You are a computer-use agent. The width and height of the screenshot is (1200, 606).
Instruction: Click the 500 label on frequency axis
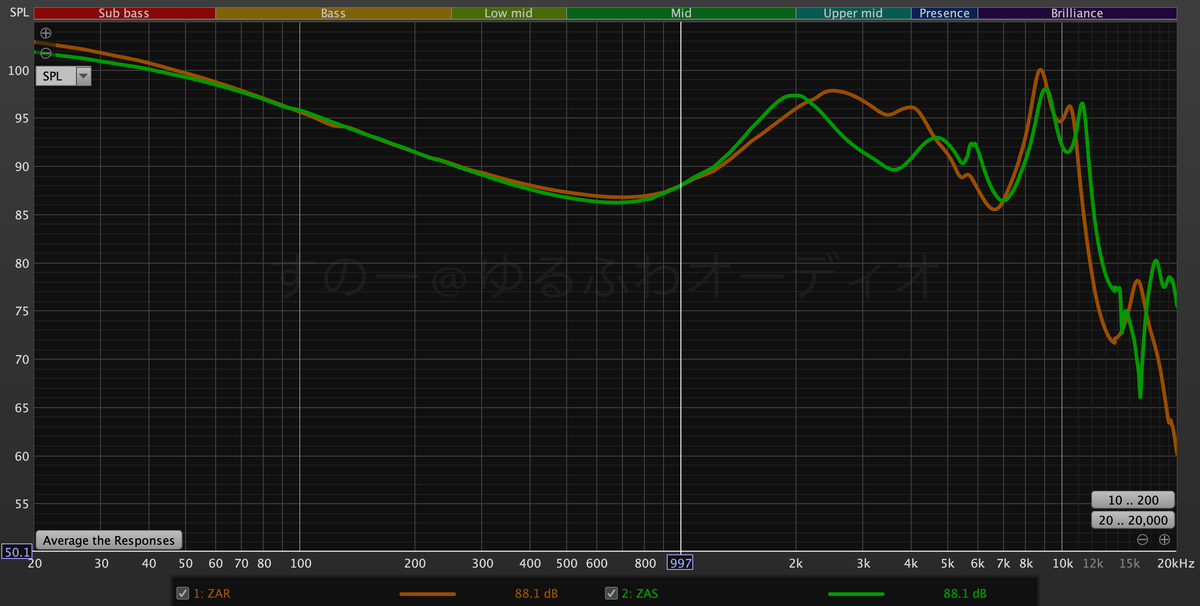(567, 564)
